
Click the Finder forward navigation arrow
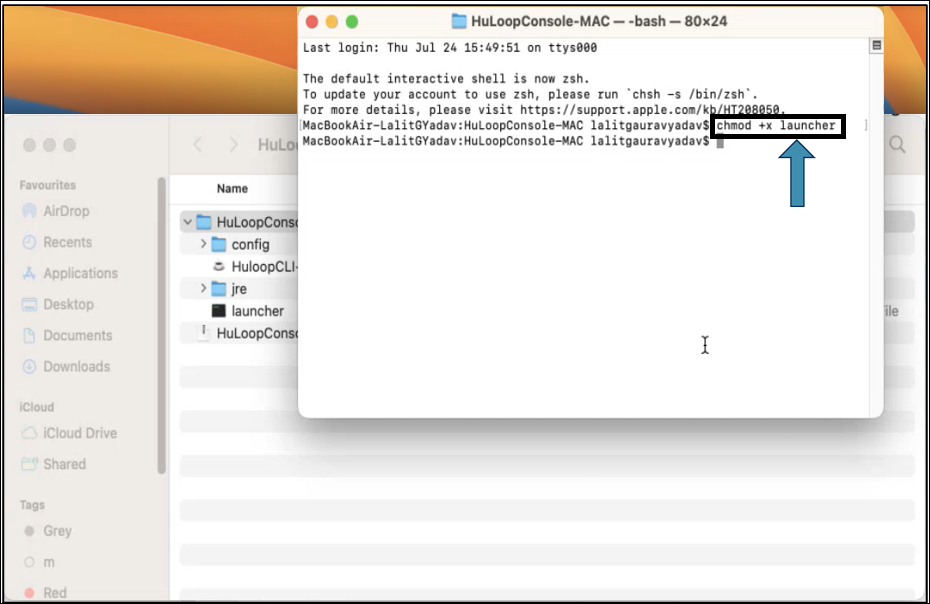coord(233,145)
